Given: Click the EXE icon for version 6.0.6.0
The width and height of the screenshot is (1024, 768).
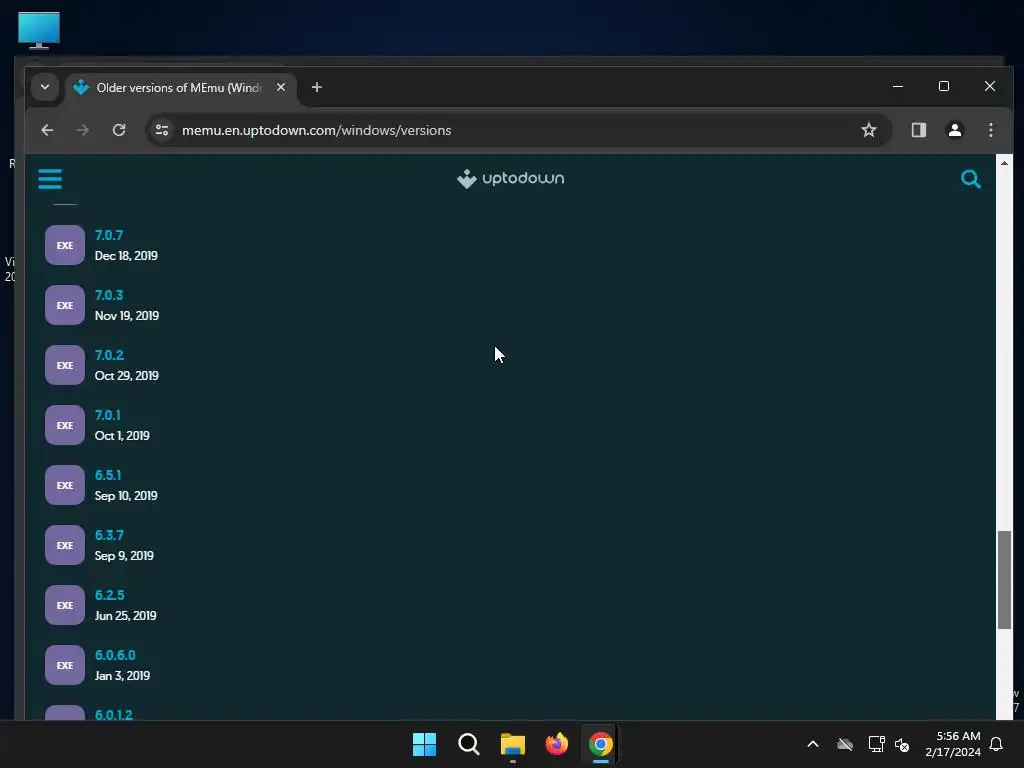Looking at the screenshot, I should (65, 665).
